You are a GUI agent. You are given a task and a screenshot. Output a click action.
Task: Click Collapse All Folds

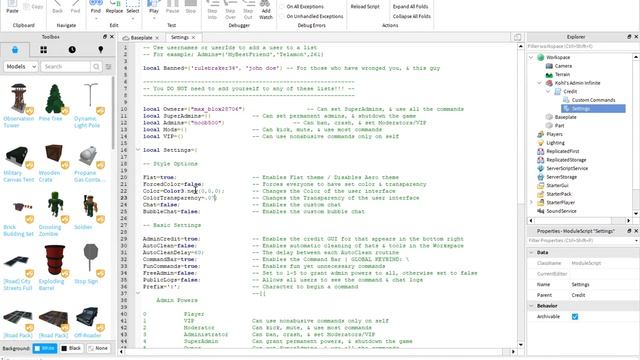coord(411,16)
